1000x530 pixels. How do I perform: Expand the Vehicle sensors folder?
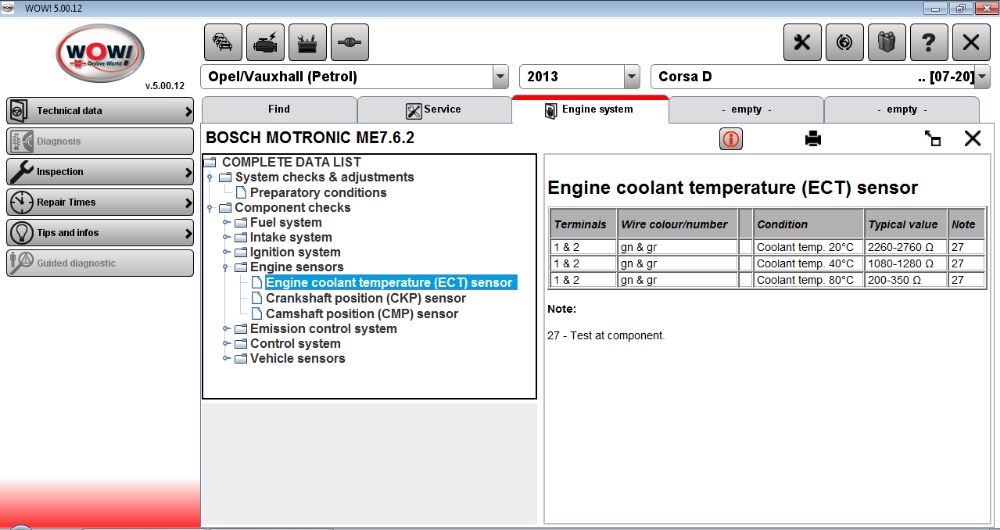click(226, 358)
